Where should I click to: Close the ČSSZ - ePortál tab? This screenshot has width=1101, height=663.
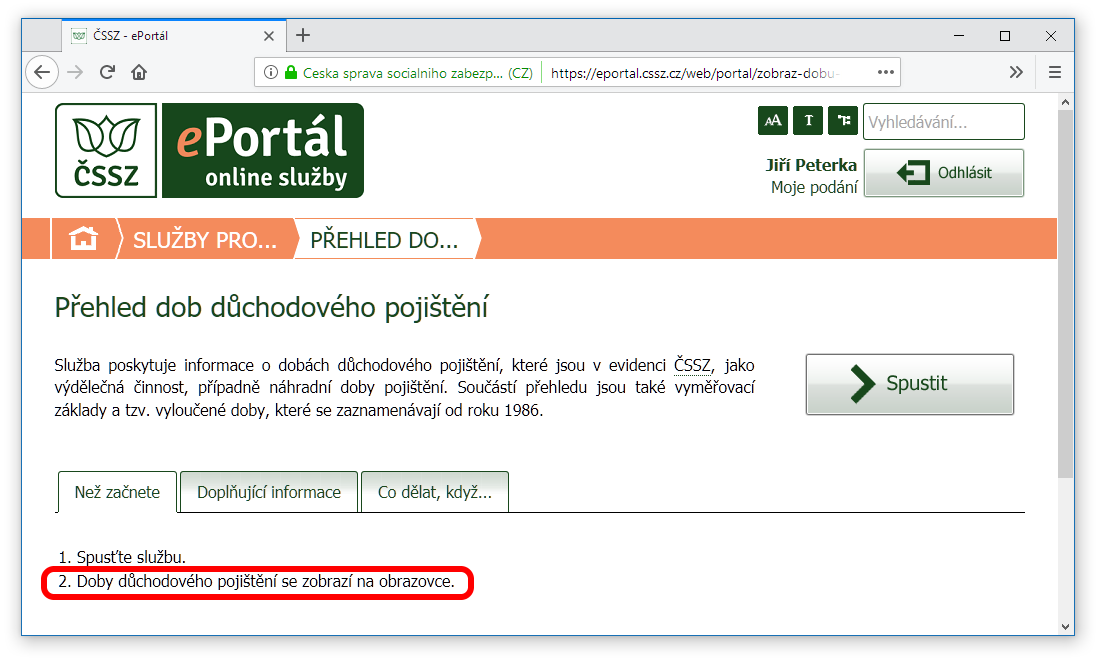[268, 36]
